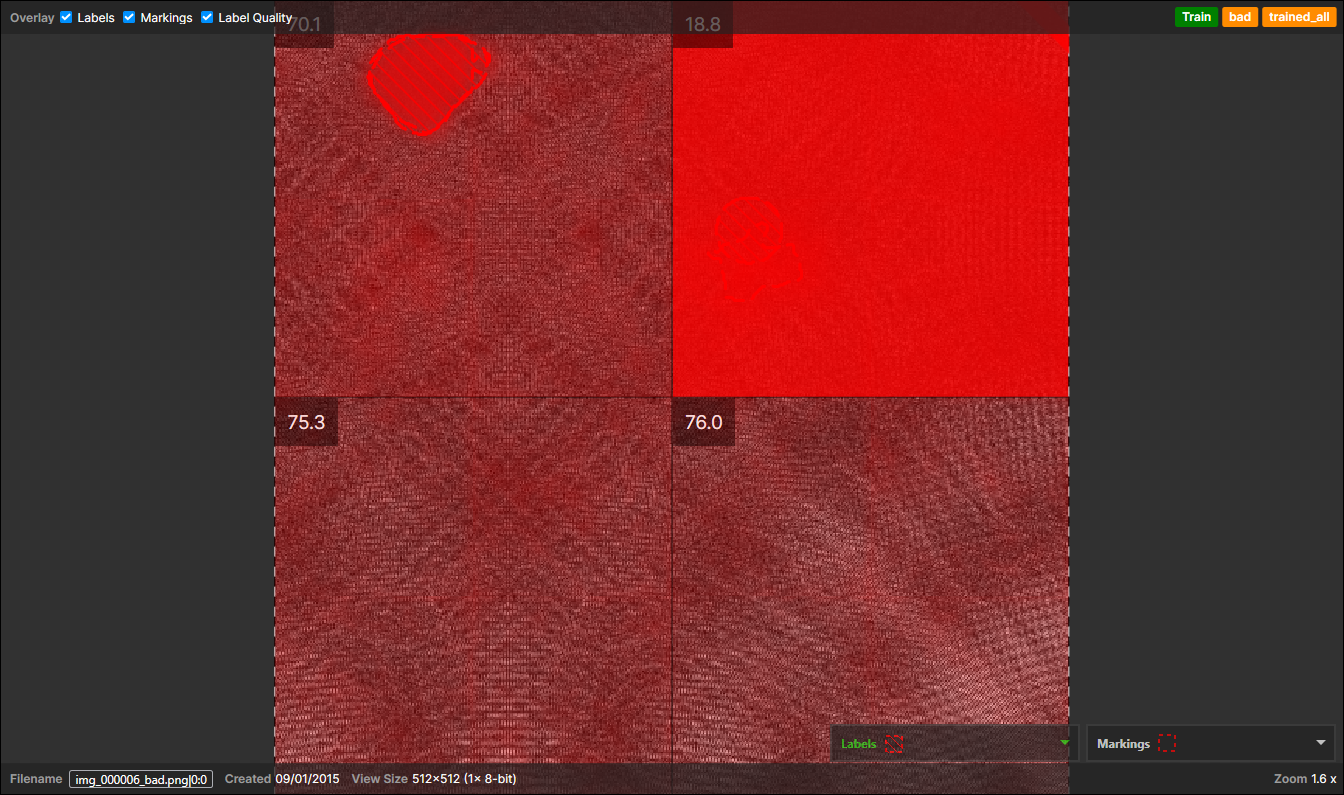Viewport: 1344px width, 795px height.
Task: Click the 76.0 quality score badge
Action: coord(703,422)
